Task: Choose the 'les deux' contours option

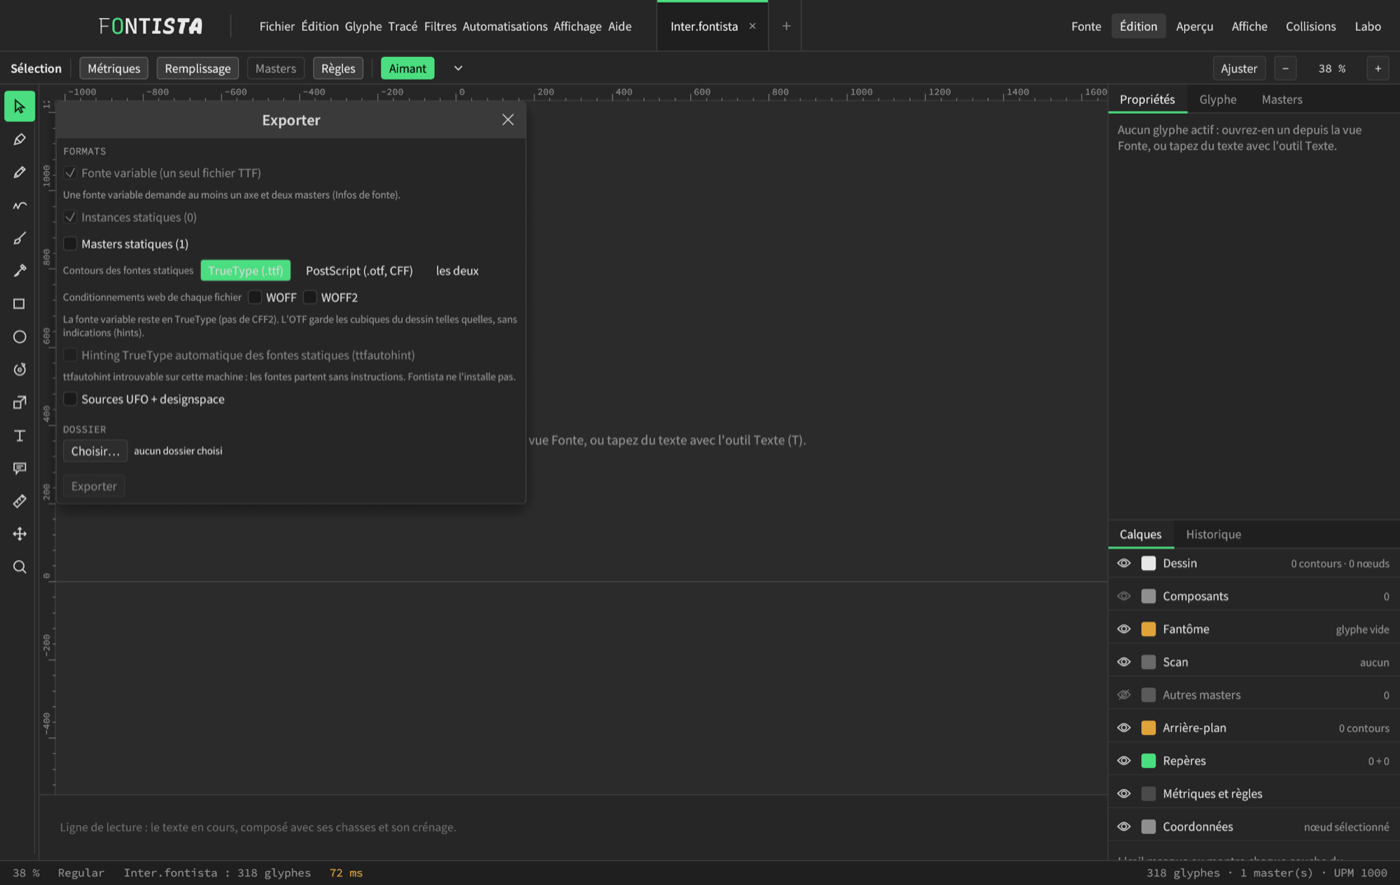Action: pyautogui.click(x=457, y=271)
